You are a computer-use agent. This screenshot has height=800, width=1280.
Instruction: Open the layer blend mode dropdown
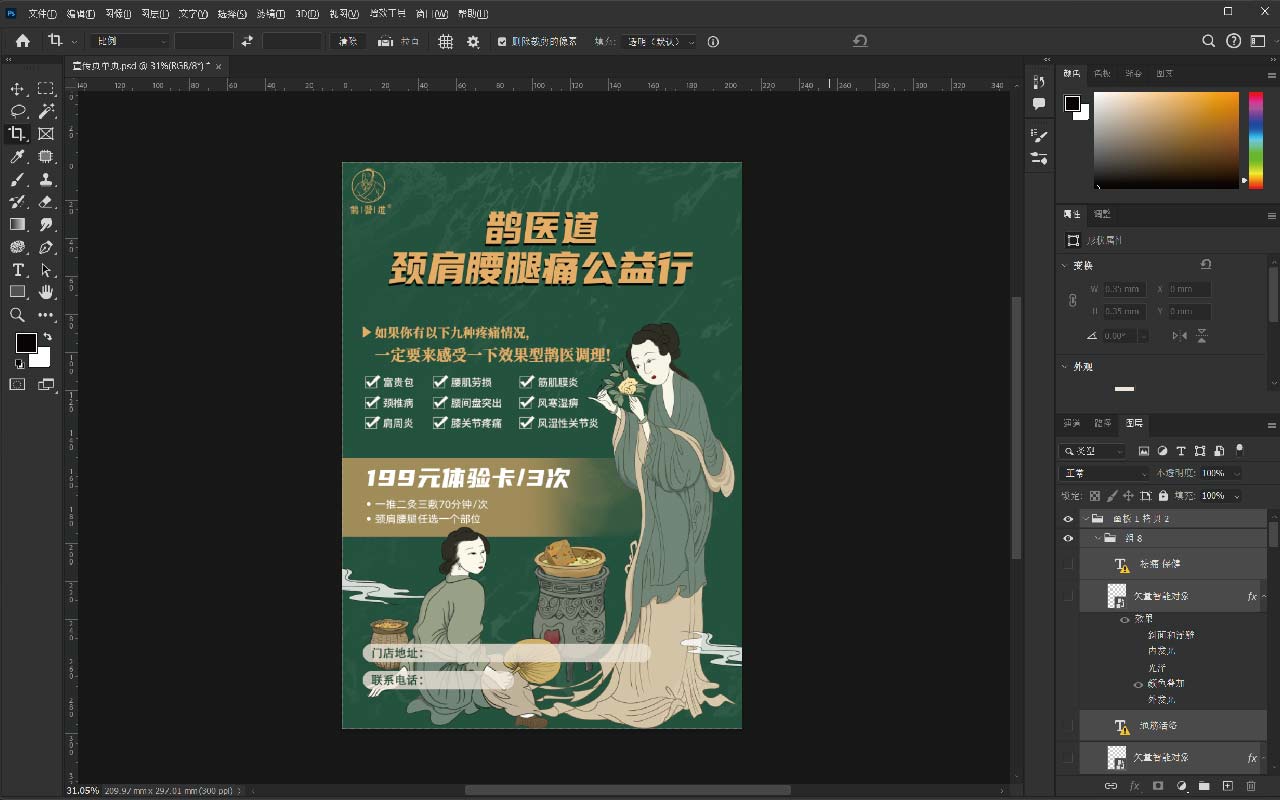(1104, 473)
